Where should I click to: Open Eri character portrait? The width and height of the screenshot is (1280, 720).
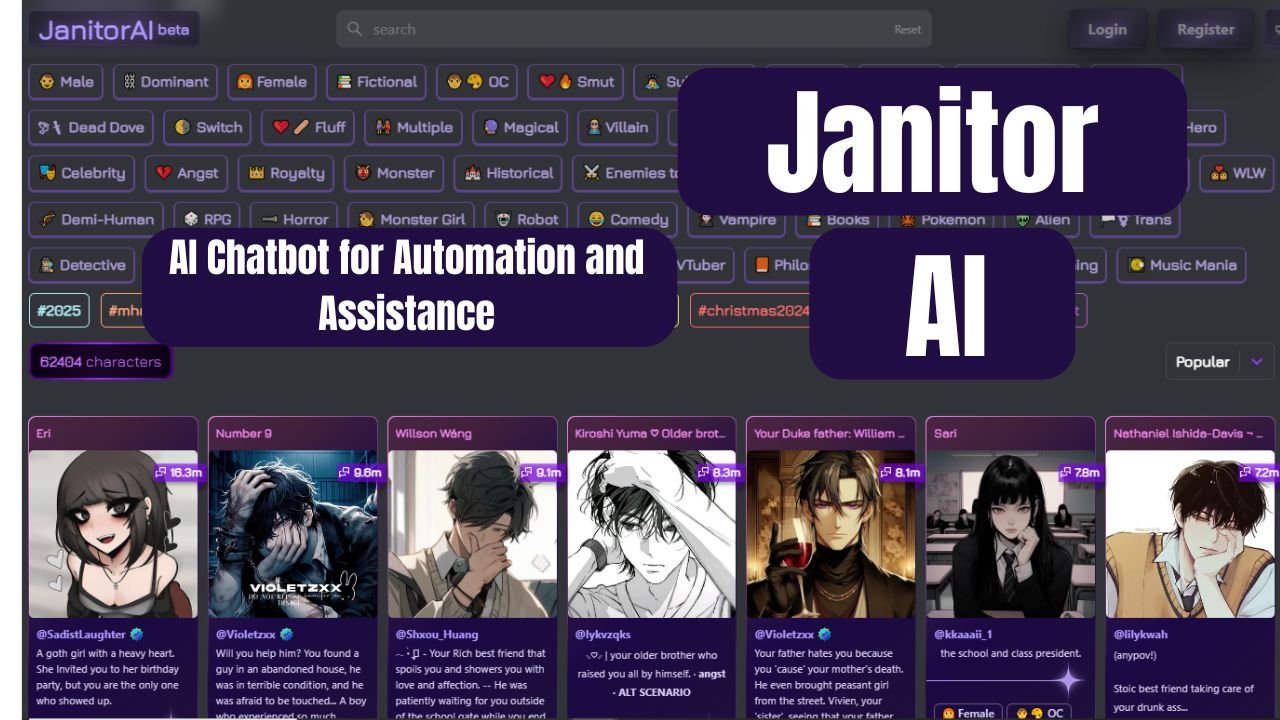point(113,534)
